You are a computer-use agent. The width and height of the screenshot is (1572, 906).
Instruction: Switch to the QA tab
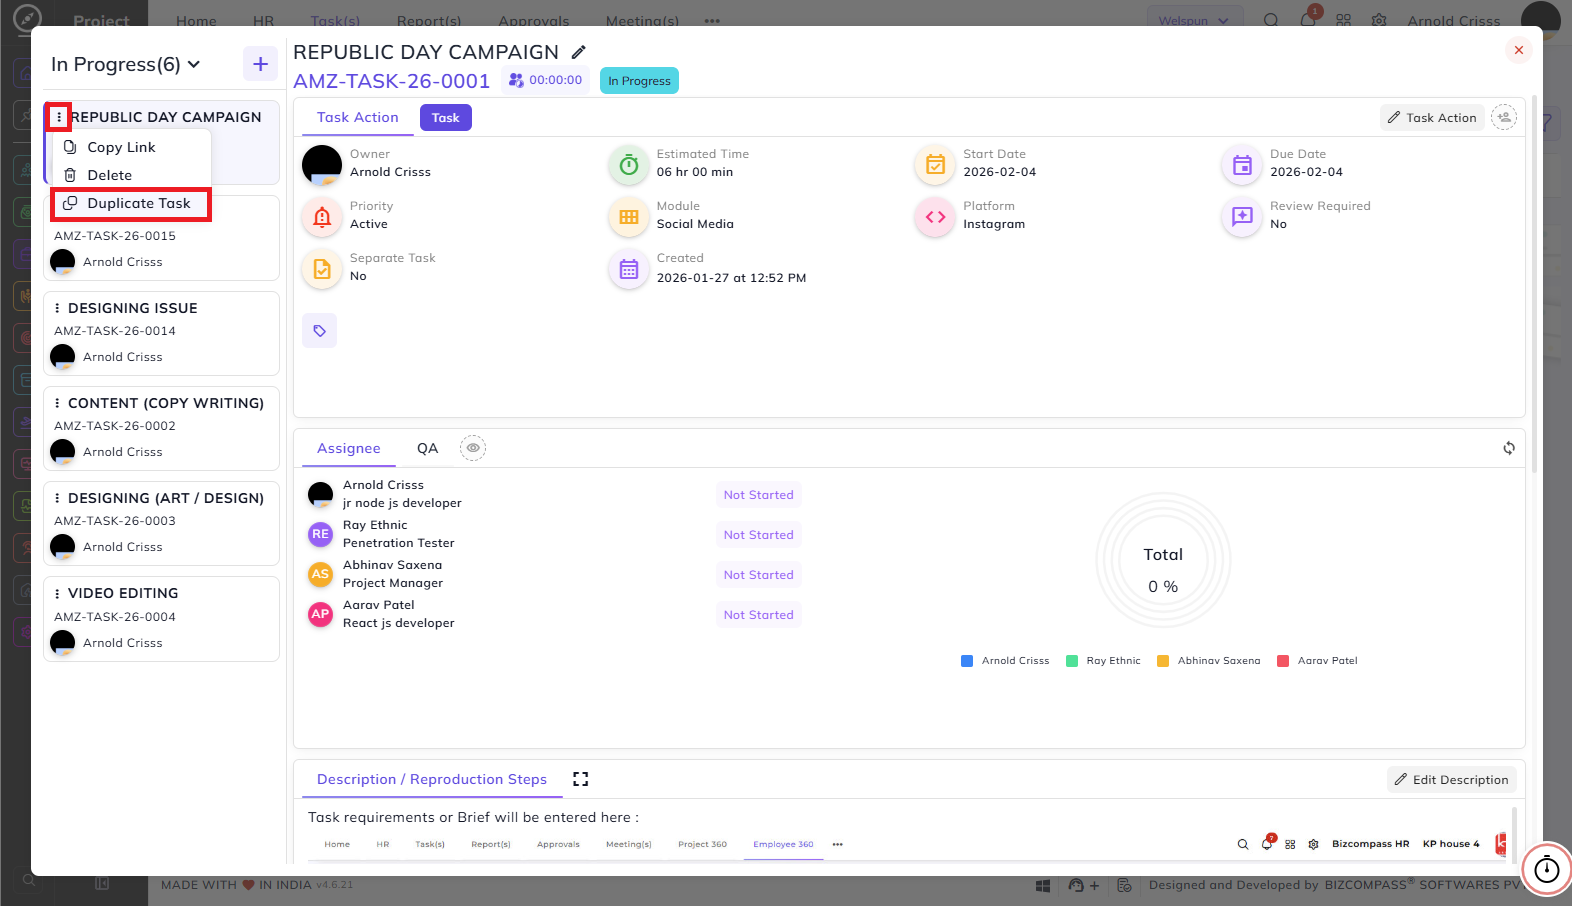428,448
